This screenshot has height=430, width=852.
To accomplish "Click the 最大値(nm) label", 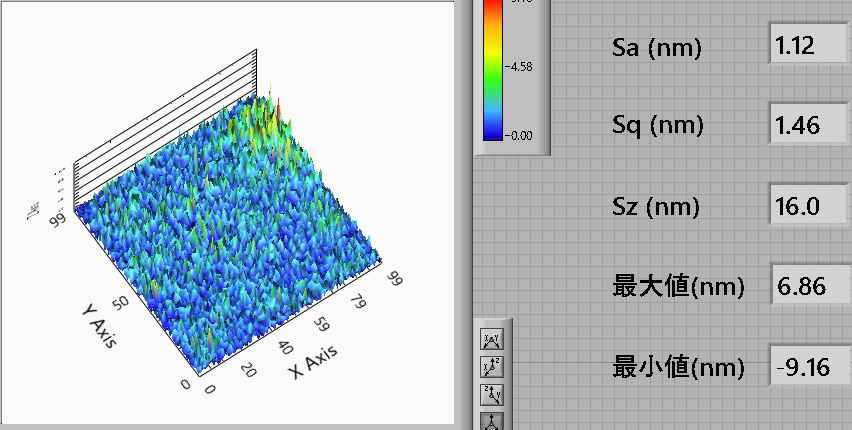I will (678, 287).
